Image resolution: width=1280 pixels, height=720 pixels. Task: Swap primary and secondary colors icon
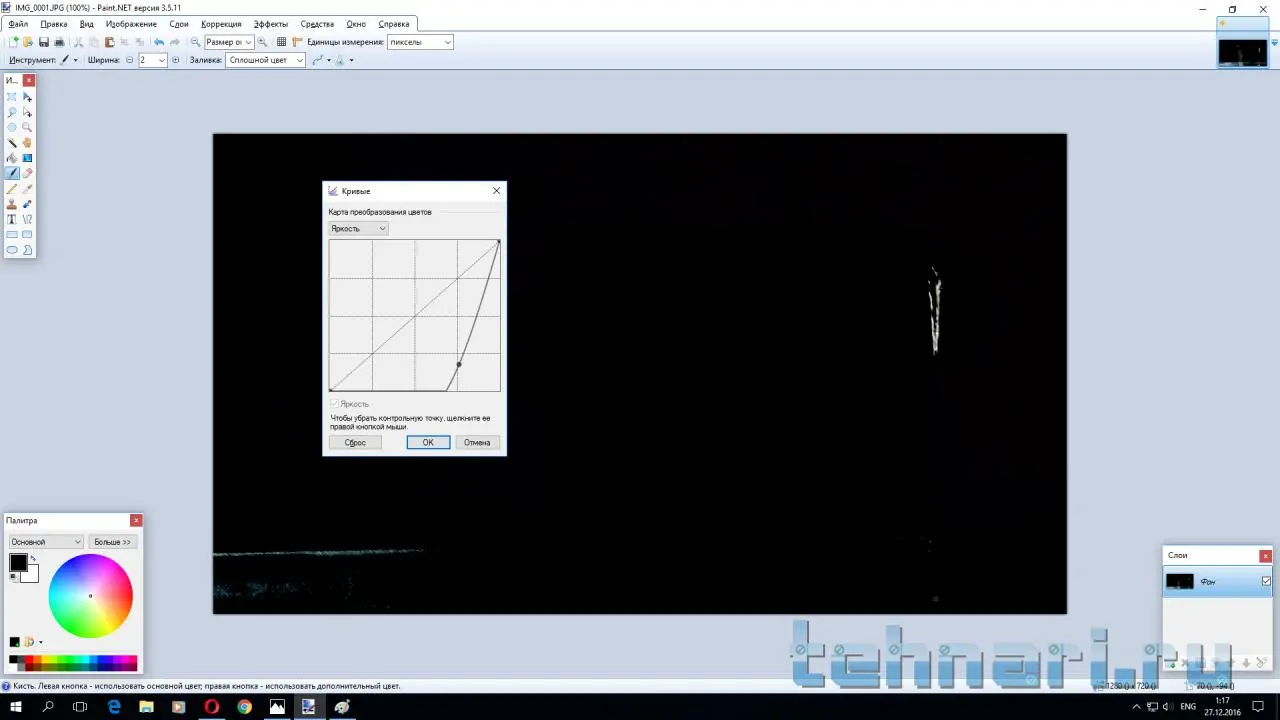tap(32, 558)
